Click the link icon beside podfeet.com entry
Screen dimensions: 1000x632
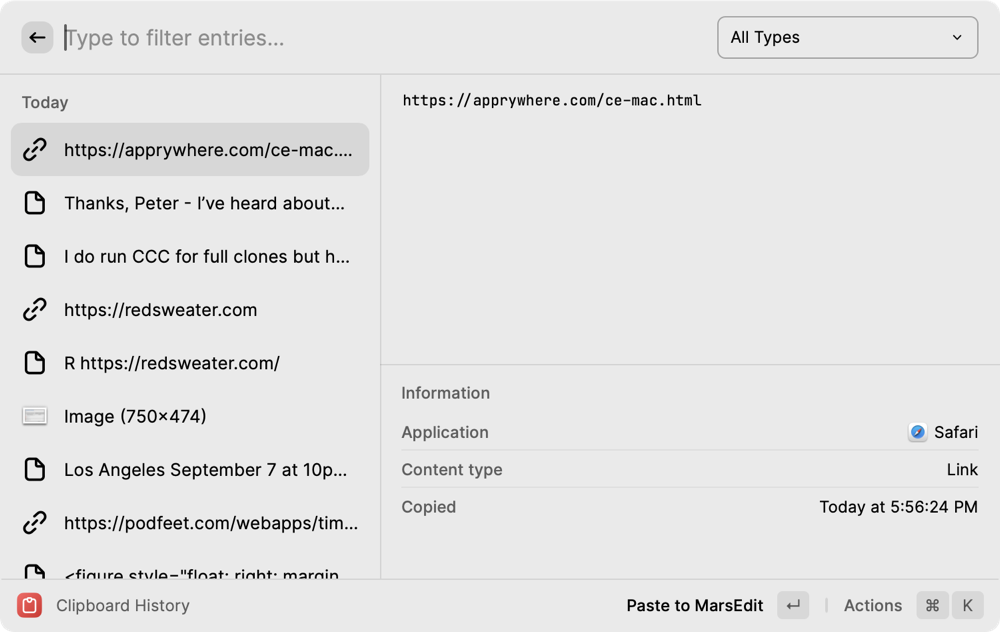(x=35, y=522)
